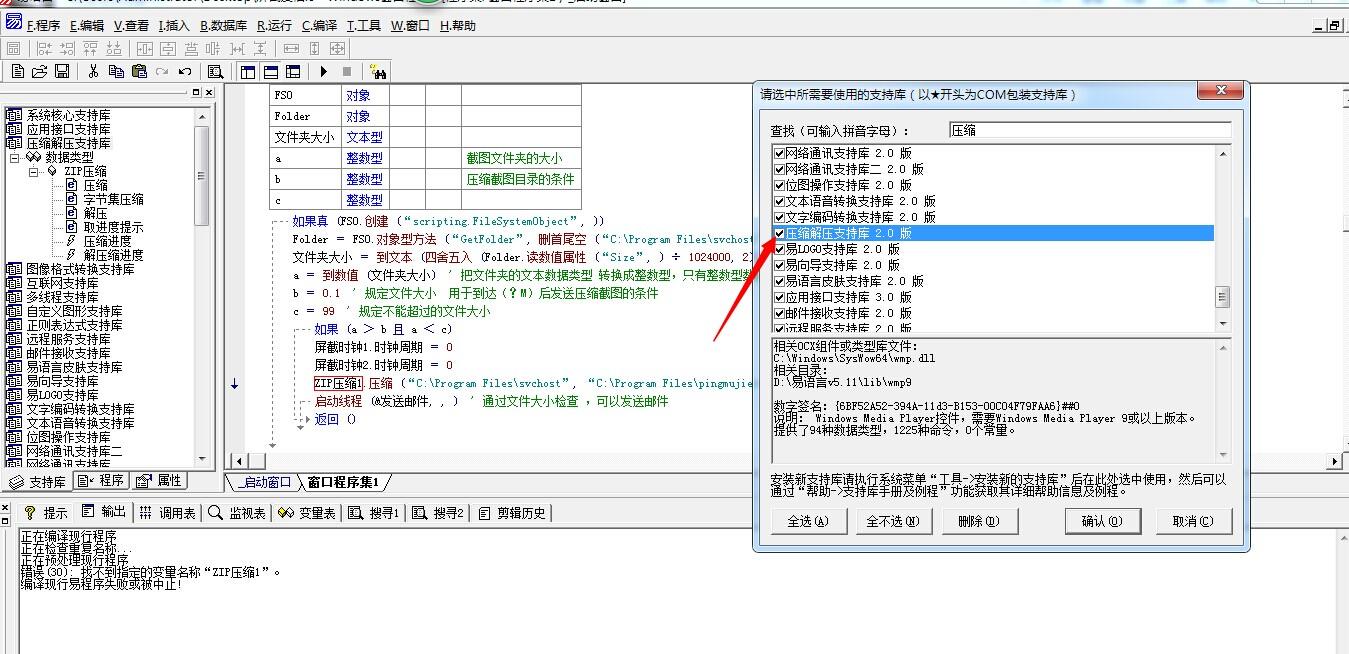Switch to the _启动窗口 editor tab
This screenshot has width=1349, height=654.
tap(266, 482)
